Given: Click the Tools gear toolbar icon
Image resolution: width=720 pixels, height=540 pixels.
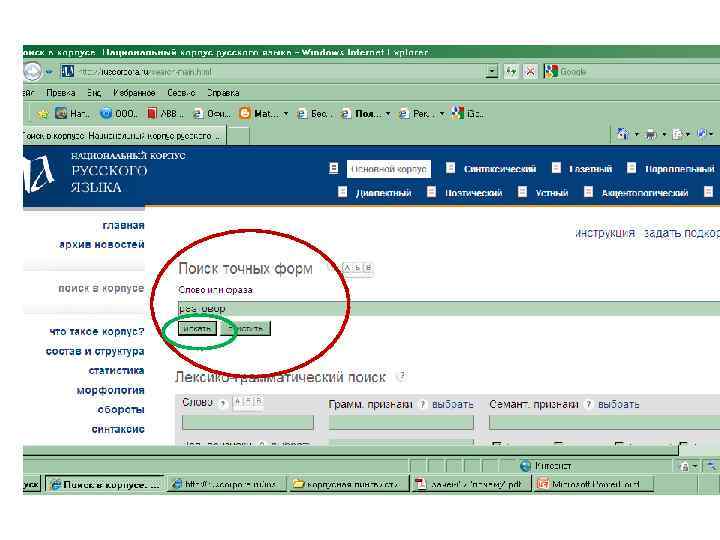Looking at the screenshot, I should (x=702, y=134).
